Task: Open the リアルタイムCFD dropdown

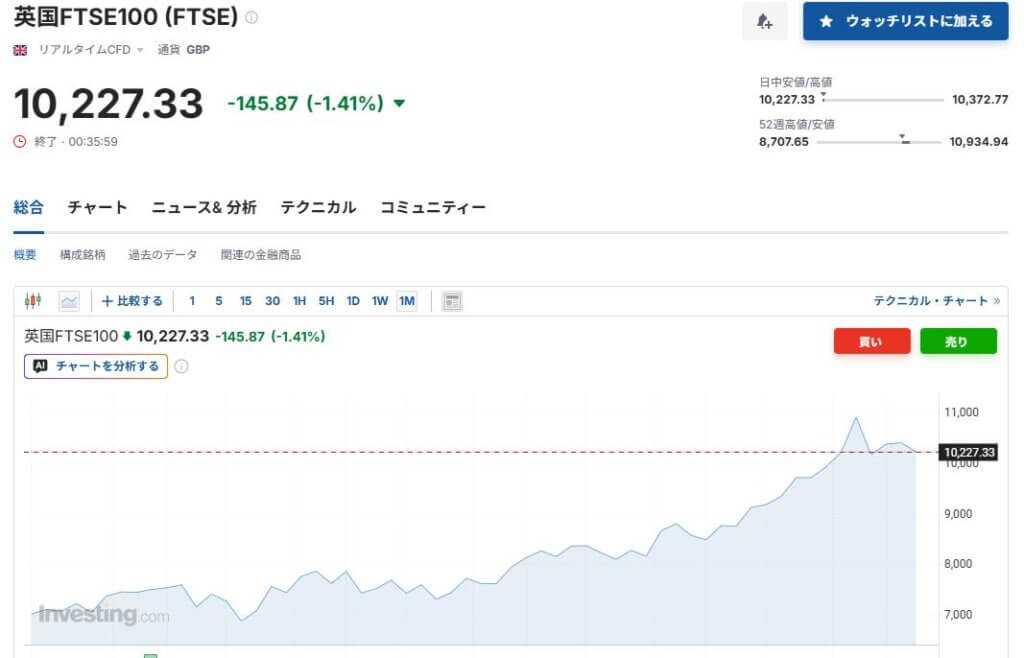Action: [90, 50]
